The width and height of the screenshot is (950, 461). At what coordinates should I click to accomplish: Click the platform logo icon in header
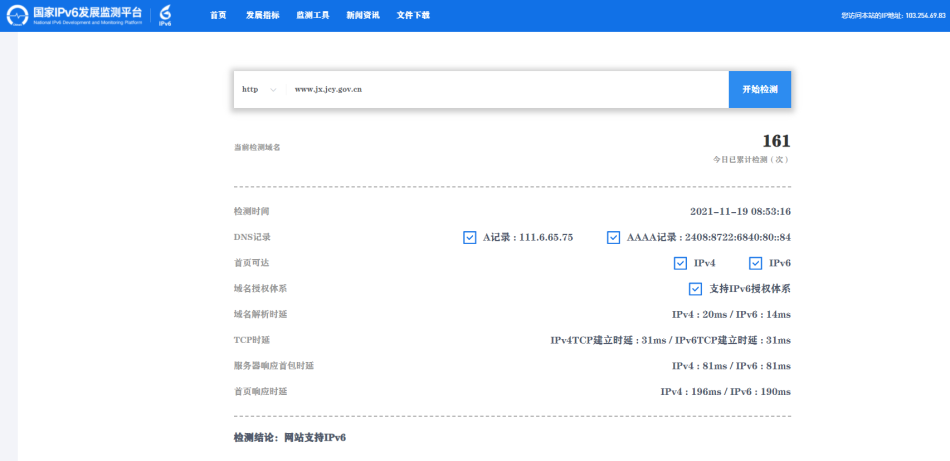pos(18,15)
